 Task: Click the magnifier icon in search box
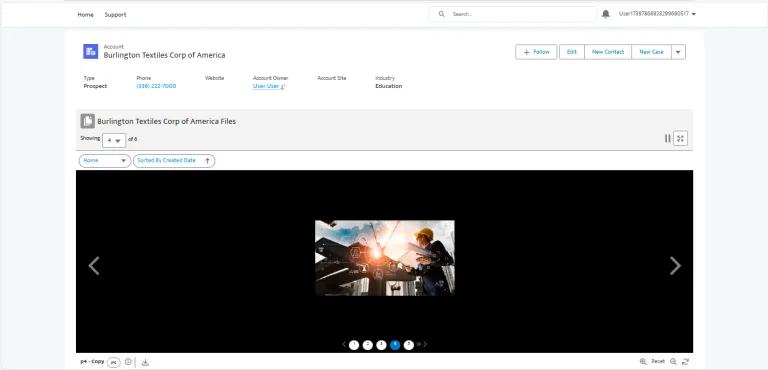point(441,14)
